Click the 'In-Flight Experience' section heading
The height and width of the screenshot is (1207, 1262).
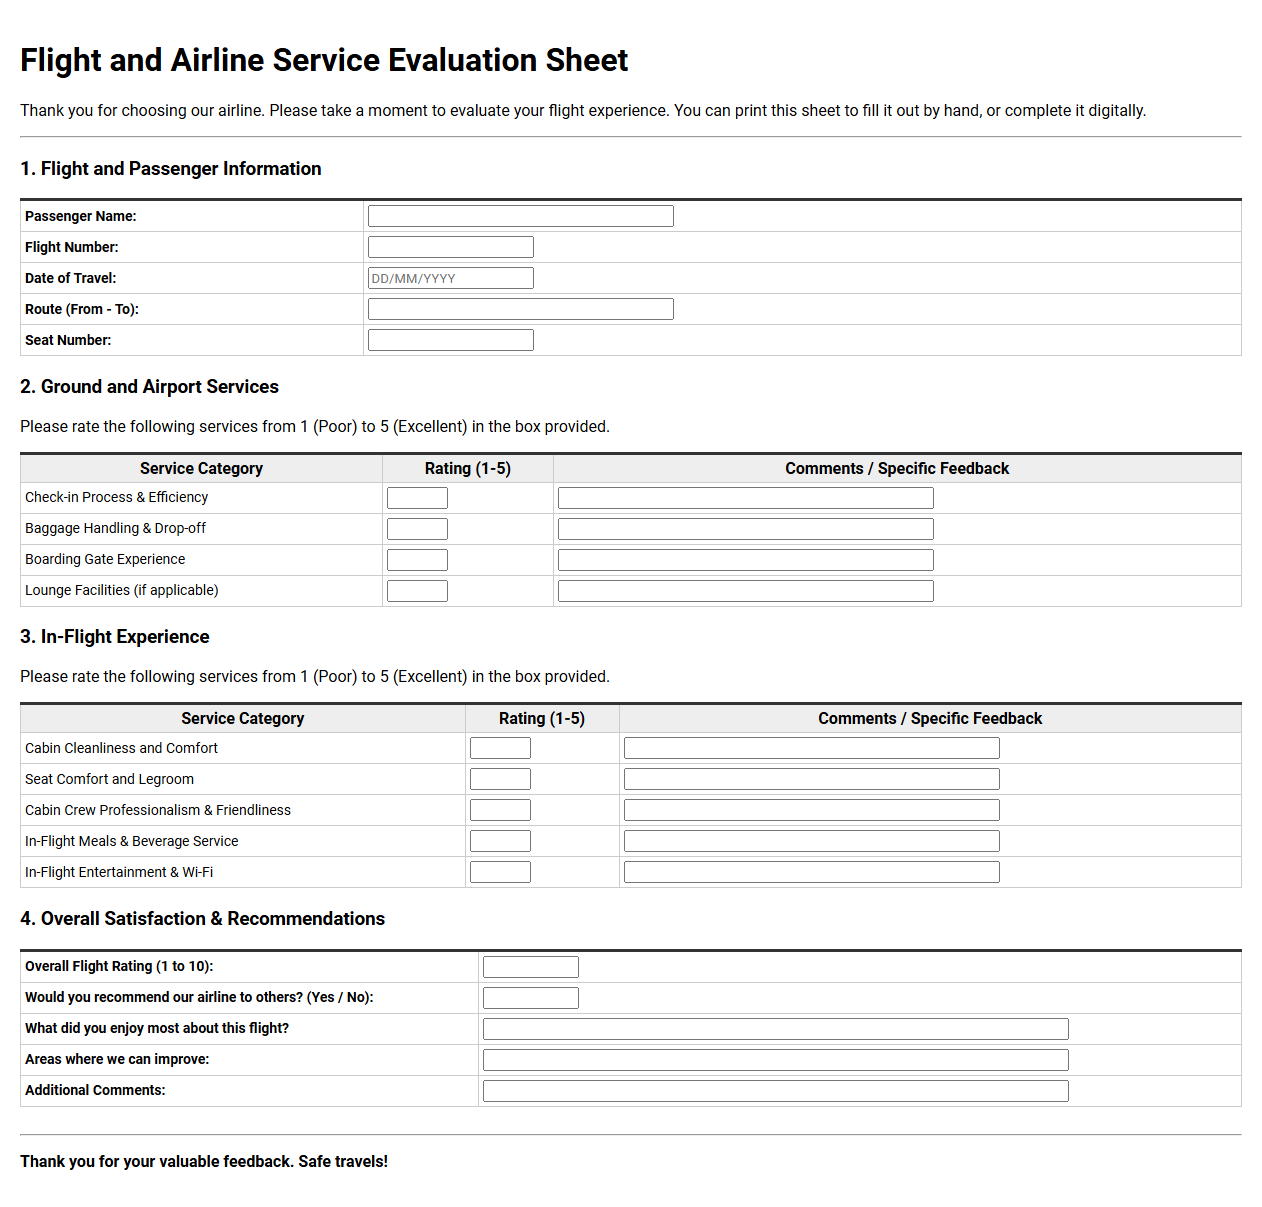pyautogui.click(x=115, y=637)
